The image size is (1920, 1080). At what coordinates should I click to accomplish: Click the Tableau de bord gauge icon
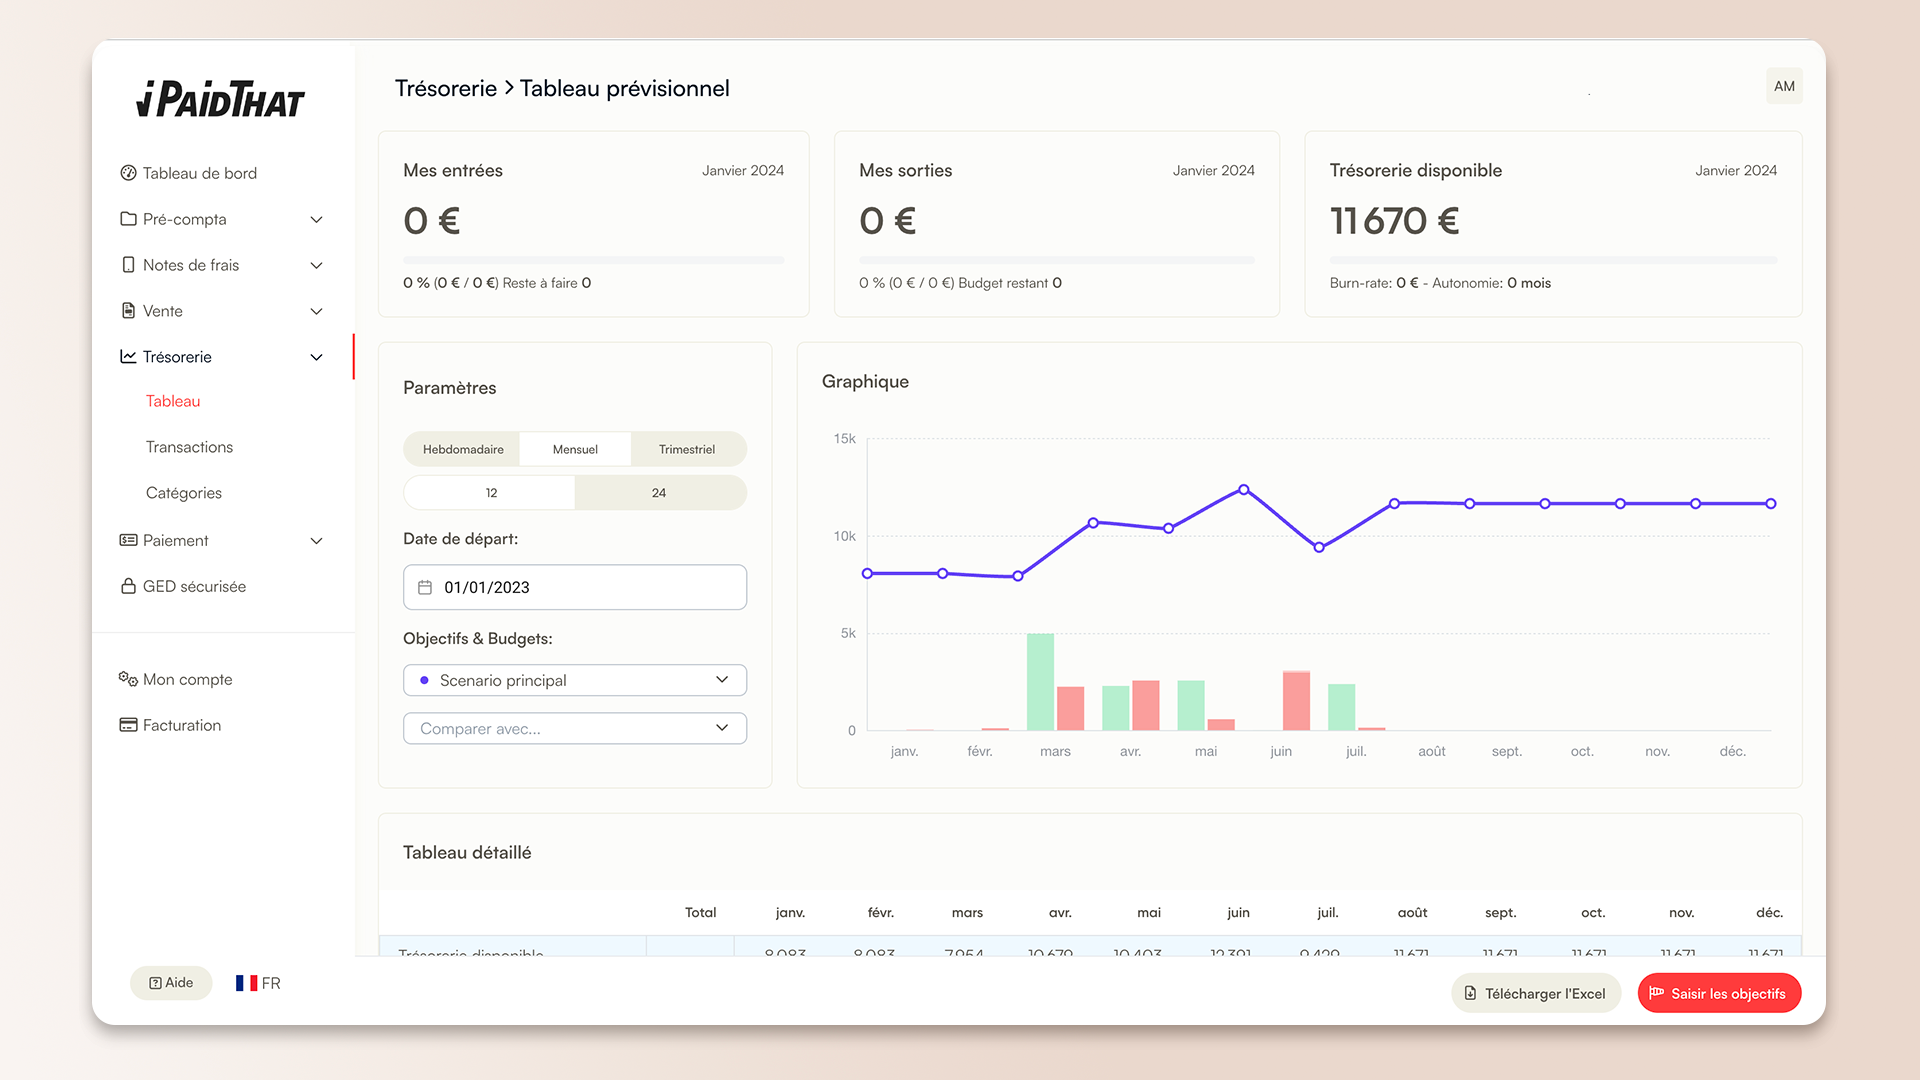coord(128,173)
